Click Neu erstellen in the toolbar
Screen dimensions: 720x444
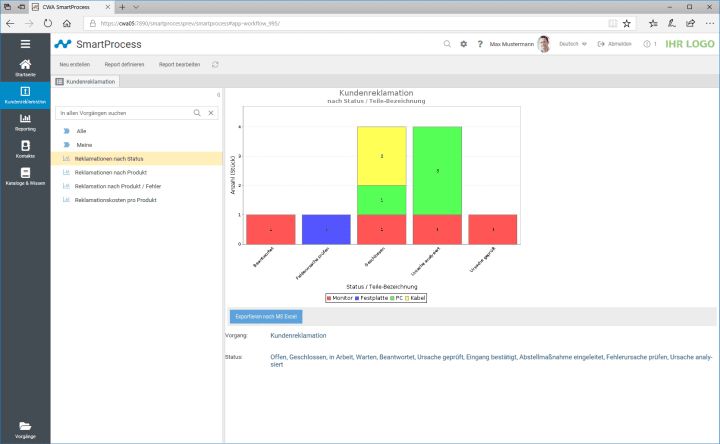[x=75, y=65]
